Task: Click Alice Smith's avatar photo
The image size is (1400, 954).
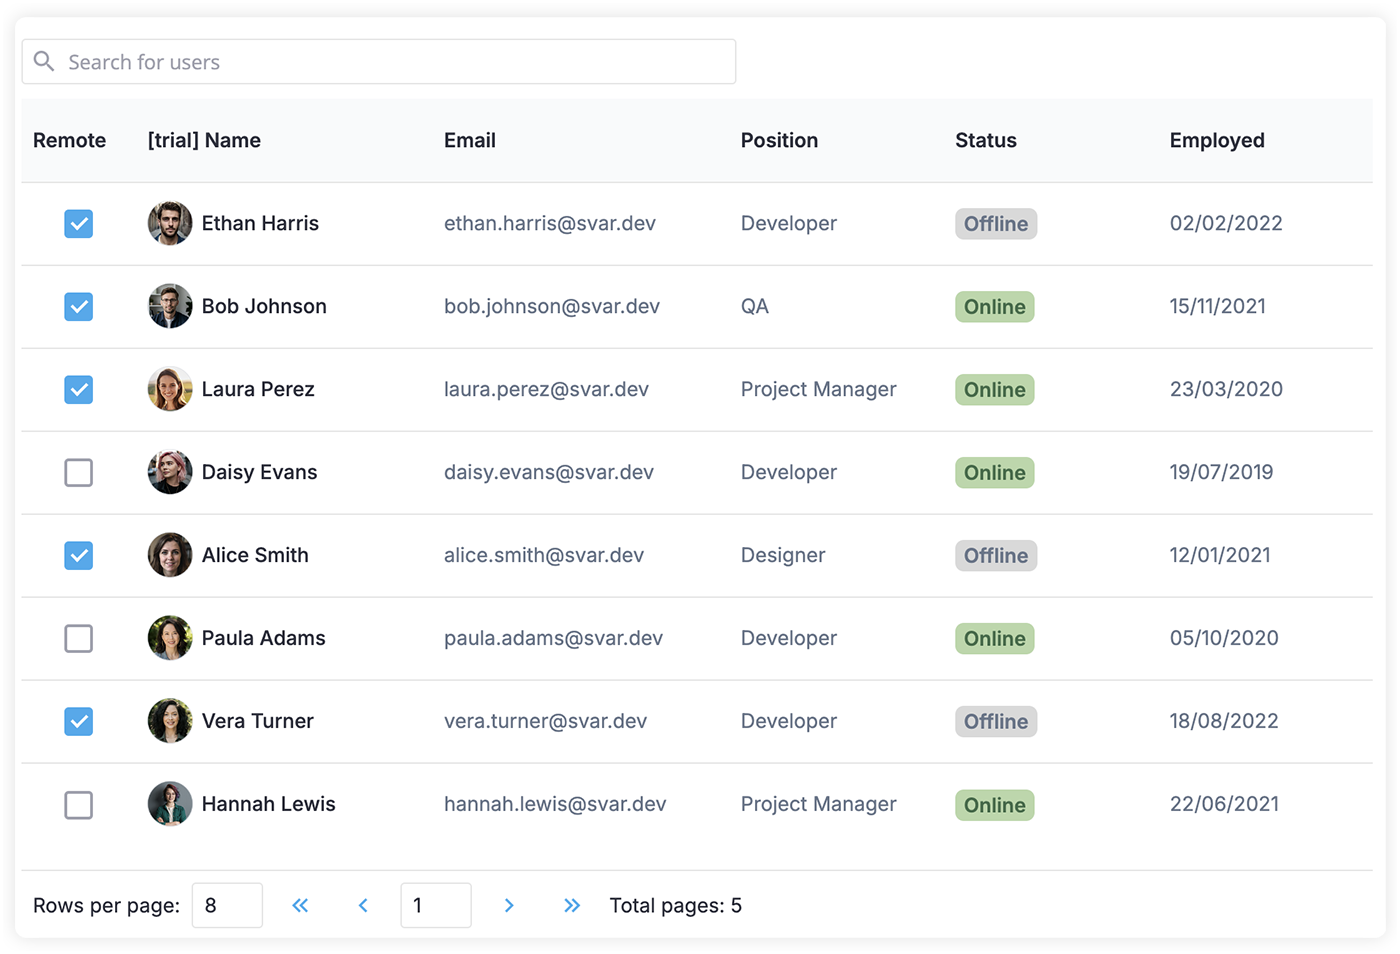Action: (170, 555)
